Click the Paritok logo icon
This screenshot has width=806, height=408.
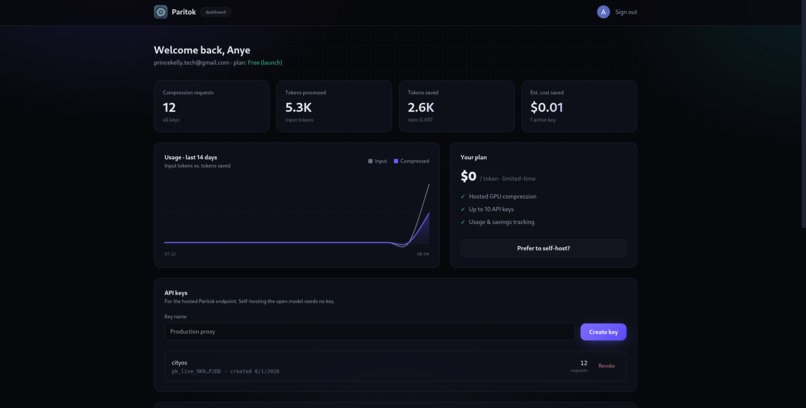tap(161, 12)
